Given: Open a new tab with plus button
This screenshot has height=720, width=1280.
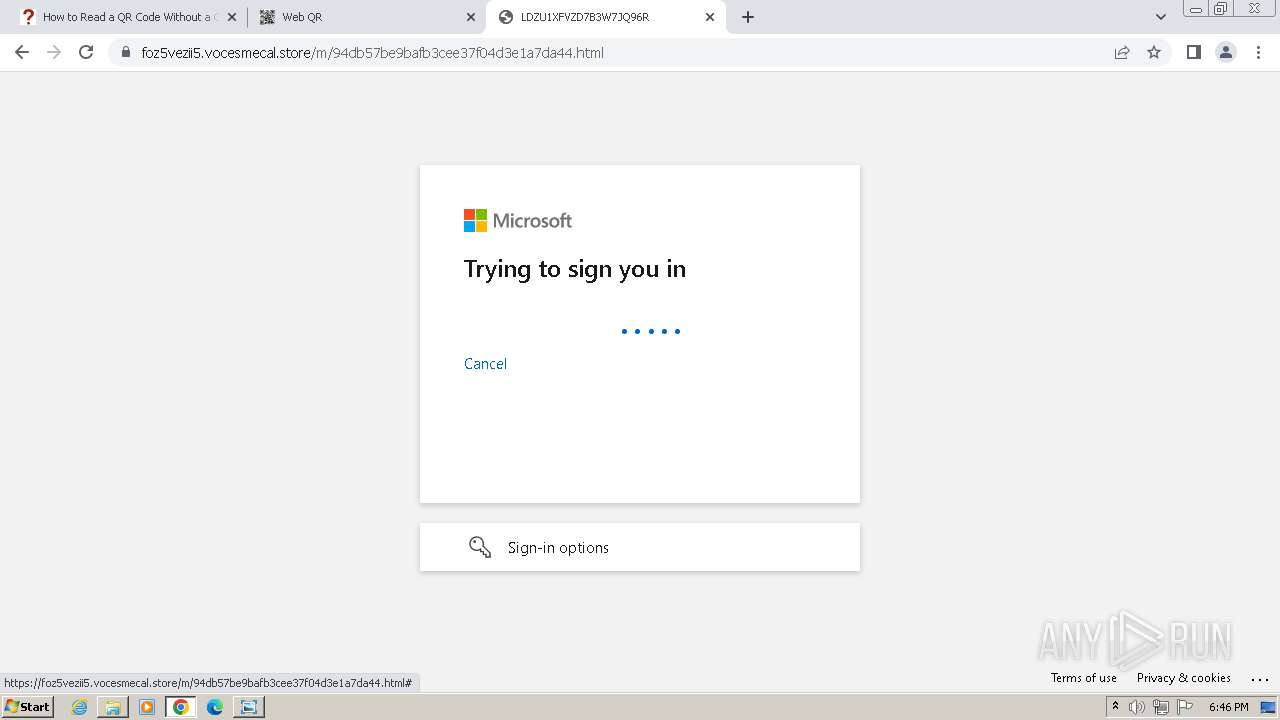Looking at the screenshot, I should point(748,17).
